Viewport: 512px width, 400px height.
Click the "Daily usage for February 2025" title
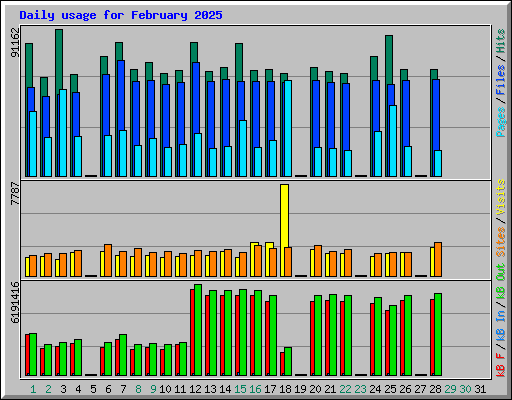[x=121, y=15]
